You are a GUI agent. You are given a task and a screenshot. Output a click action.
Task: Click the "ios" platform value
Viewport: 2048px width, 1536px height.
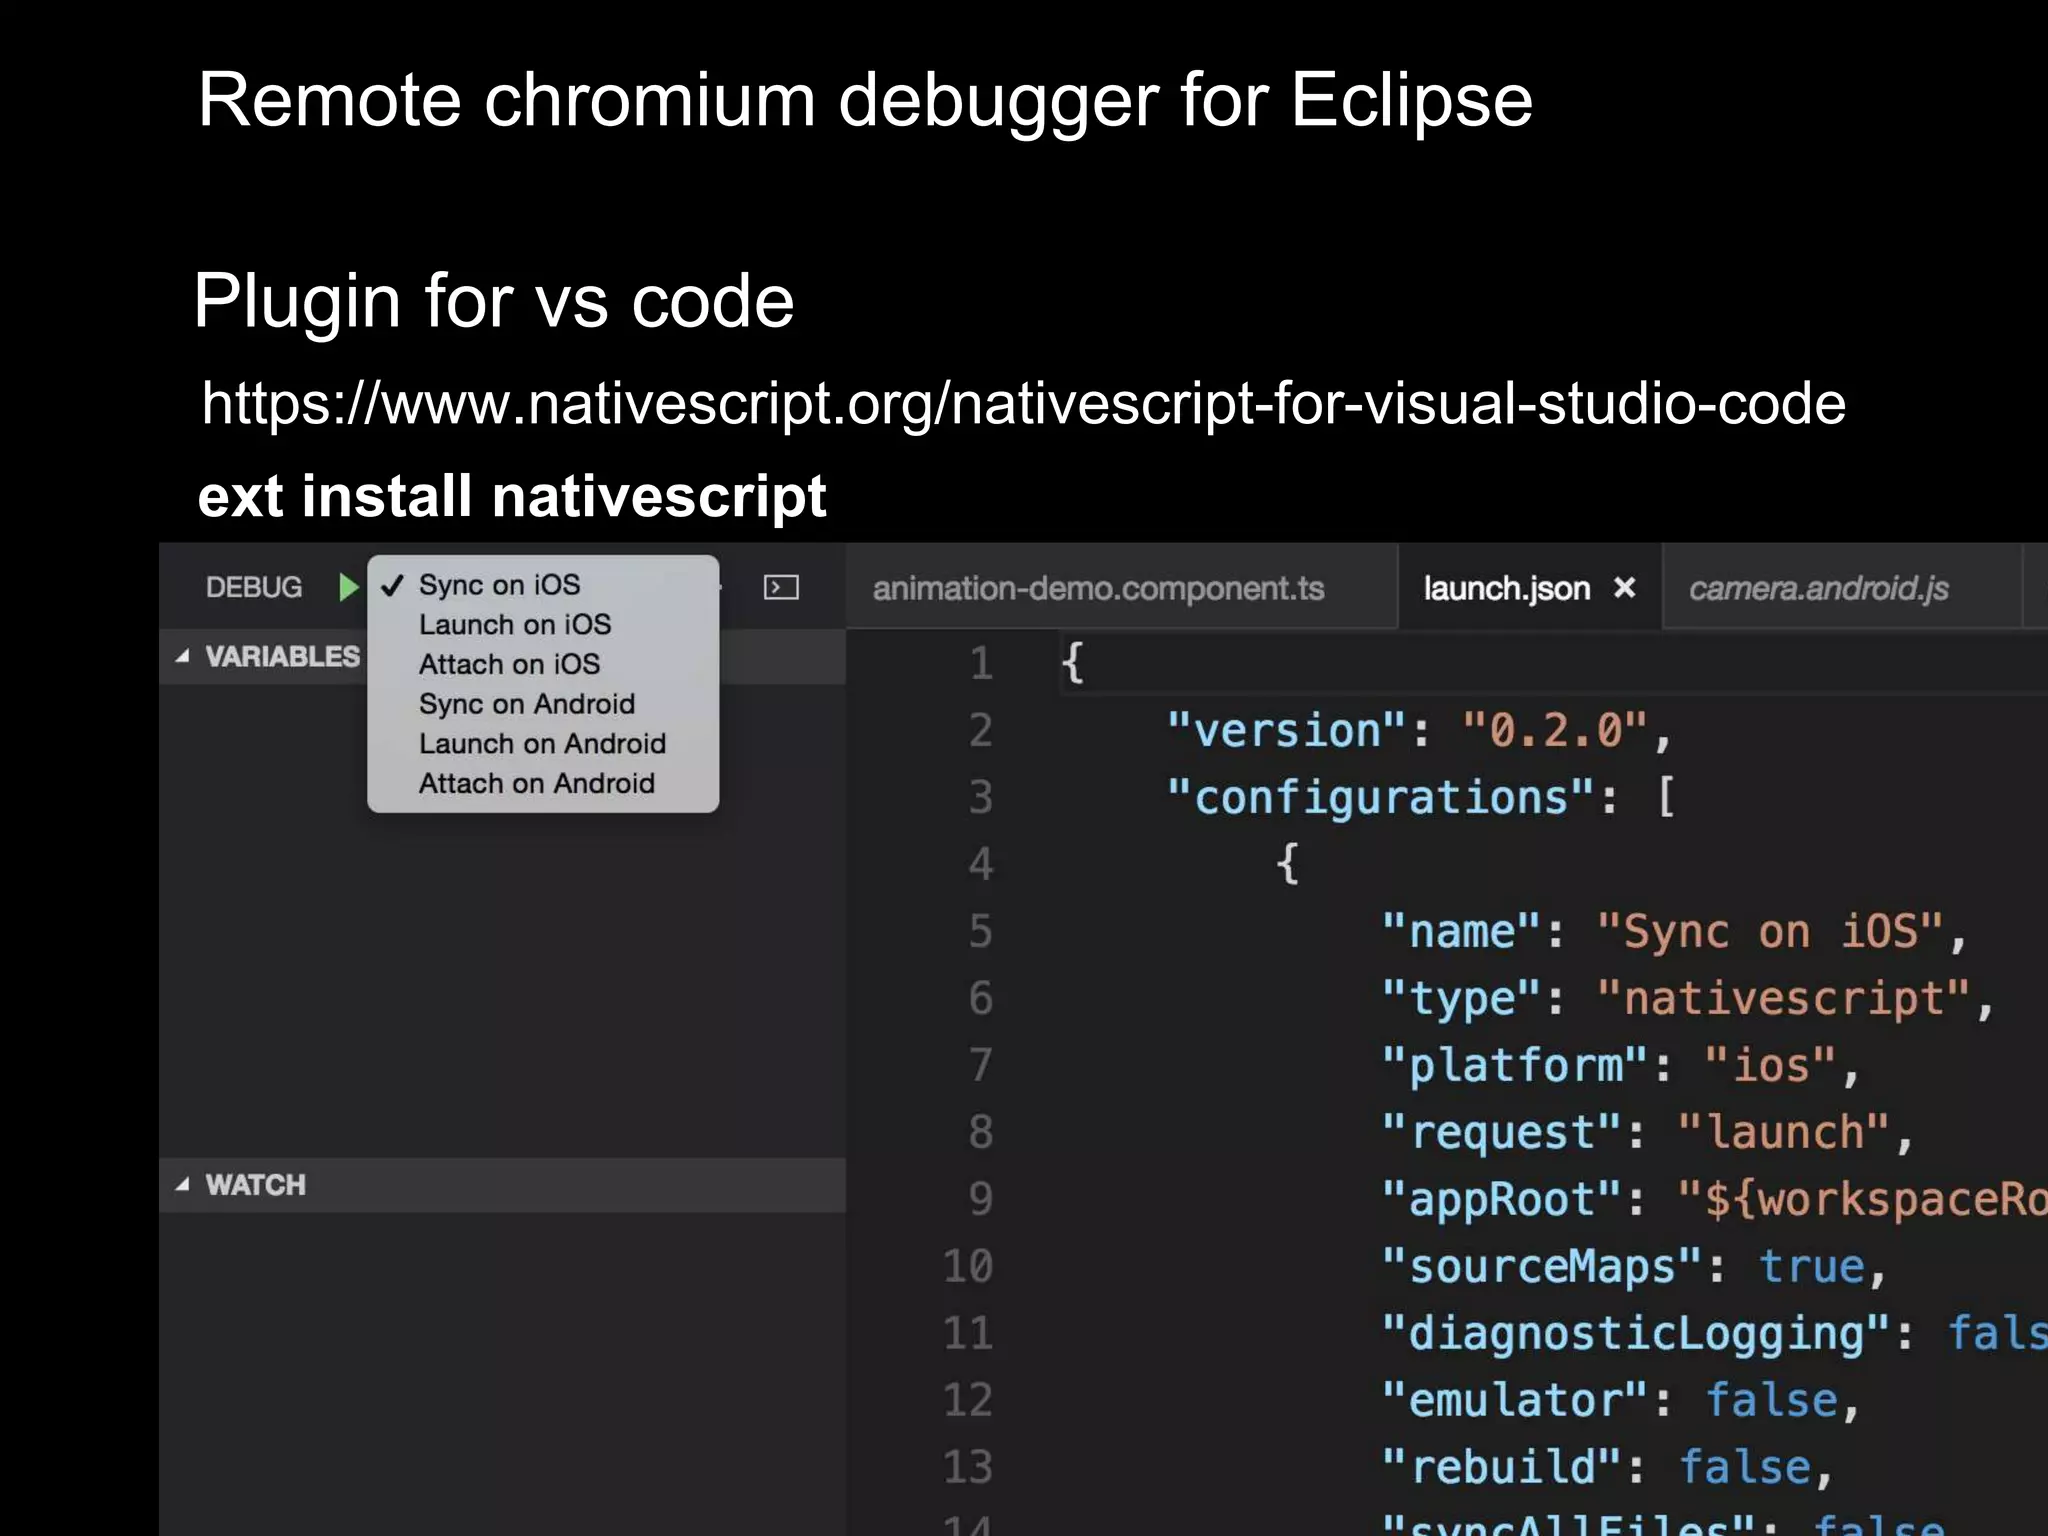coord(1770,1066)
